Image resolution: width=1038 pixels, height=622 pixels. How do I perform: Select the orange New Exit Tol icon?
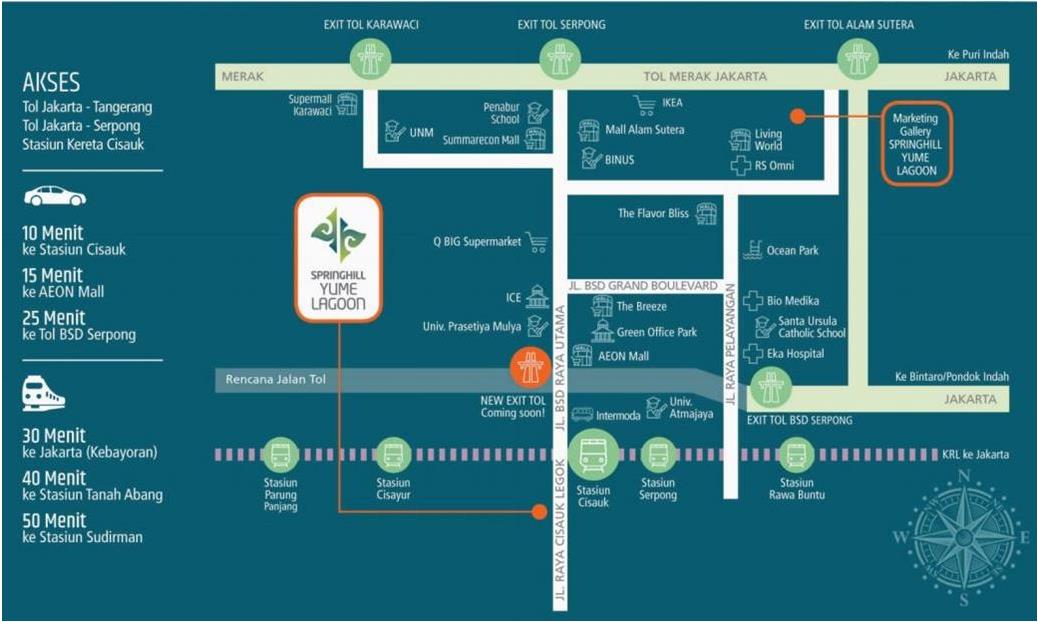tap(530, 368)
